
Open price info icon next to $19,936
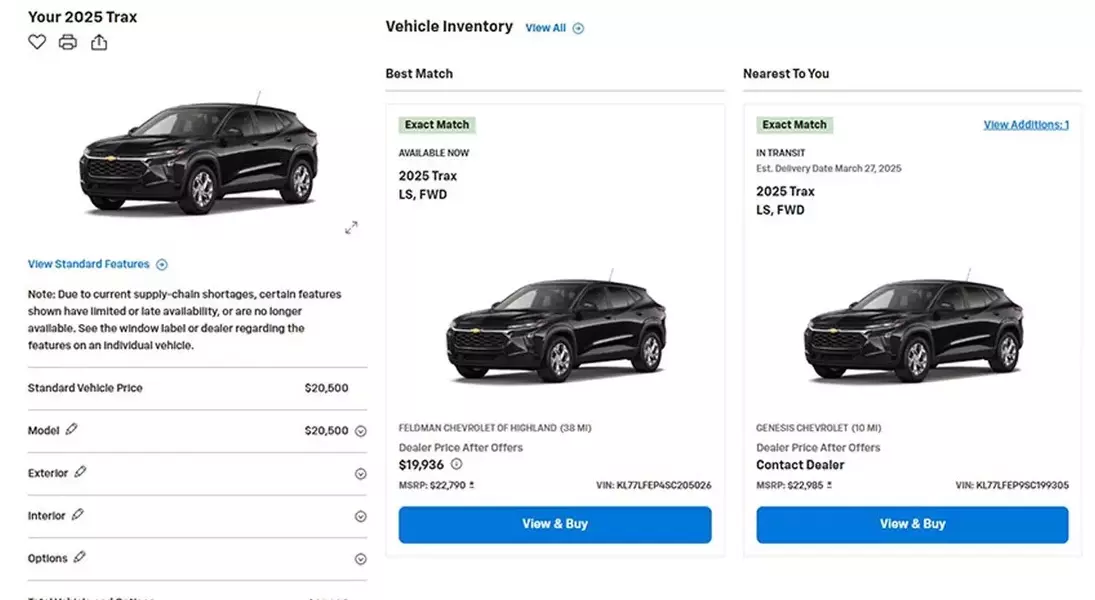click(x=456, y=464)
